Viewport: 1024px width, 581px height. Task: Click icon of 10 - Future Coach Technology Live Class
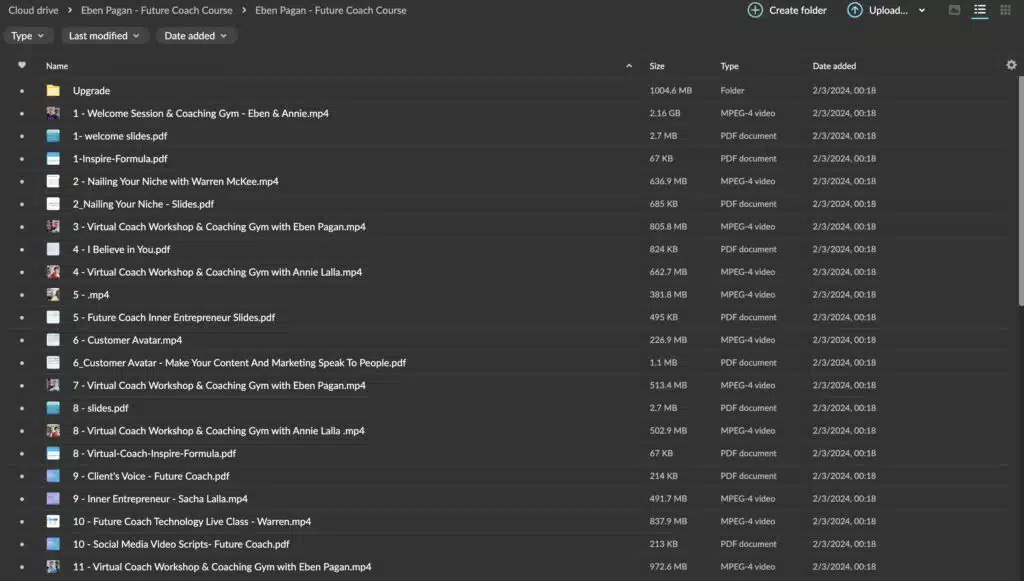tap(53, 522)
